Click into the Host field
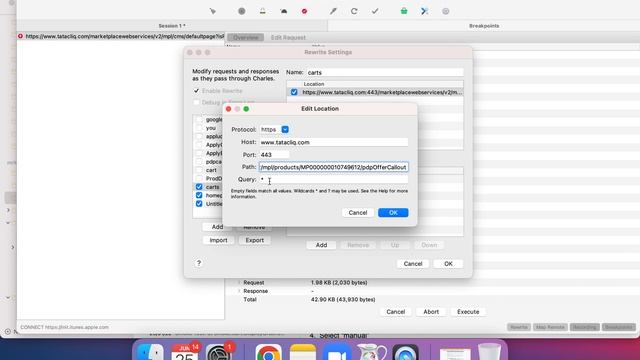 point(333,142)
